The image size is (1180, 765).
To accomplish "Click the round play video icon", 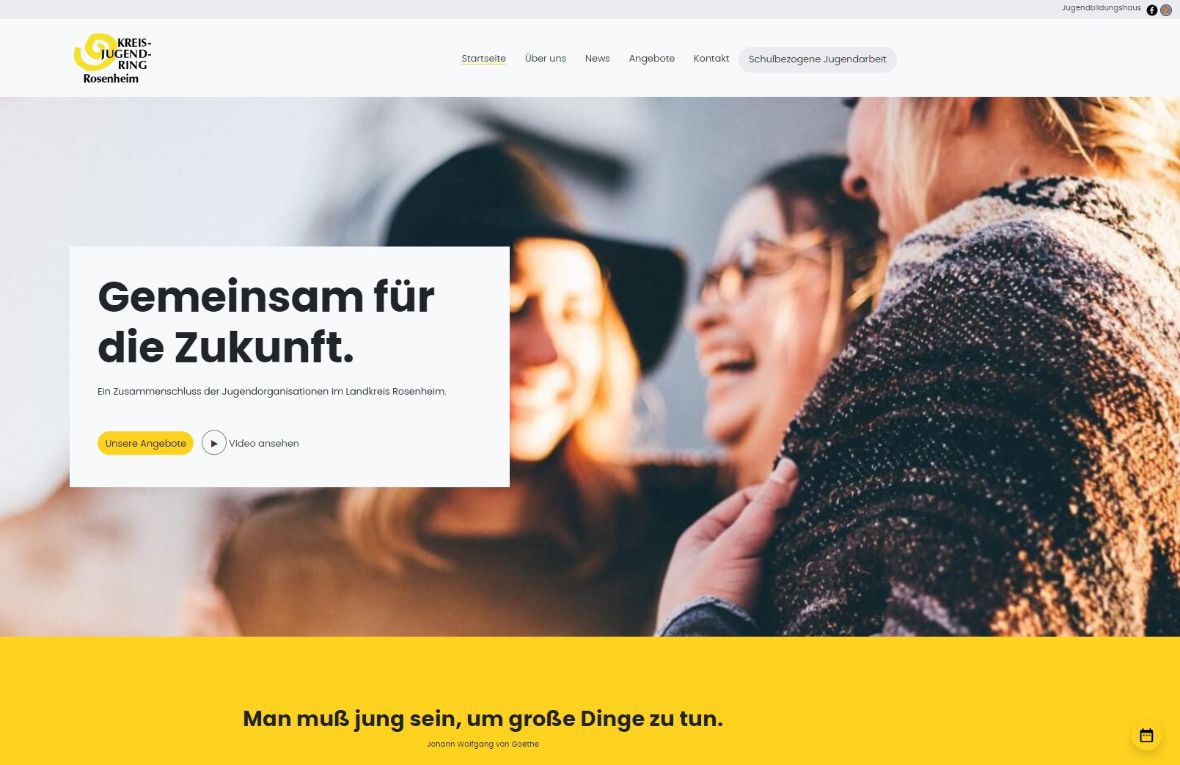I will tap(214, 443).
